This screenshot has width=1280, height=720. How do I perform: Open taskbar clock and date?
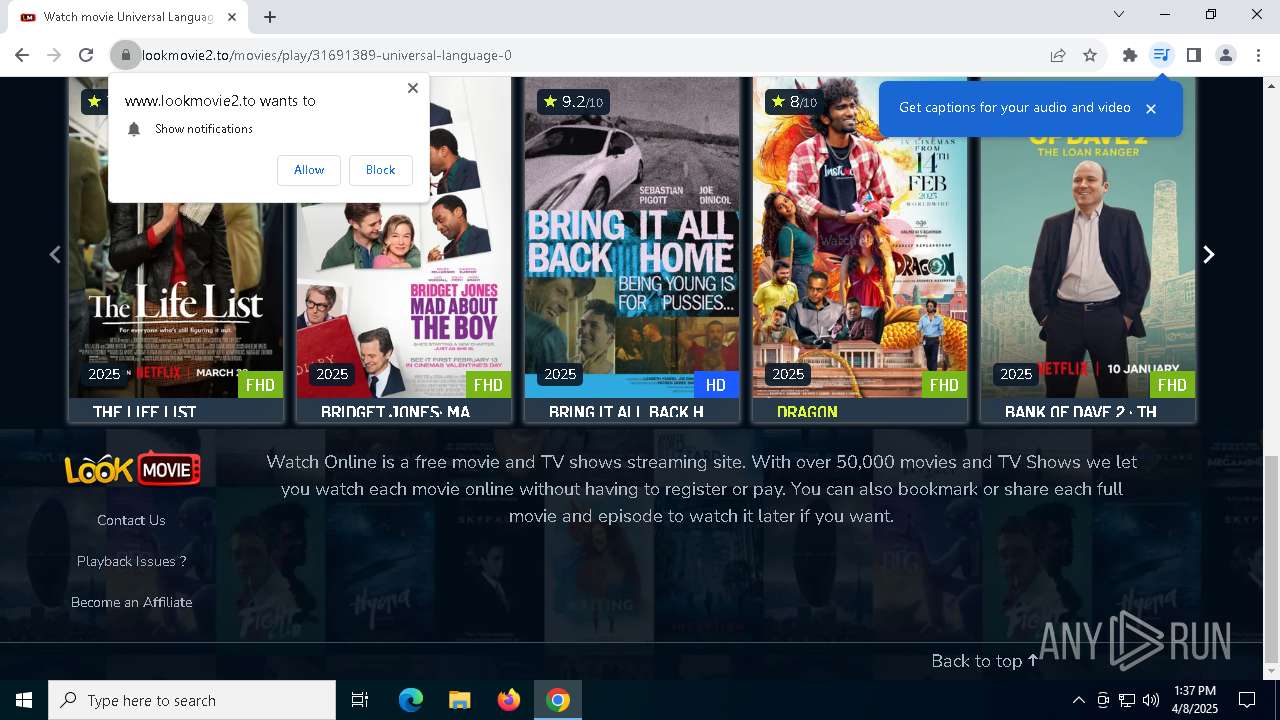tap(1195, 700)
